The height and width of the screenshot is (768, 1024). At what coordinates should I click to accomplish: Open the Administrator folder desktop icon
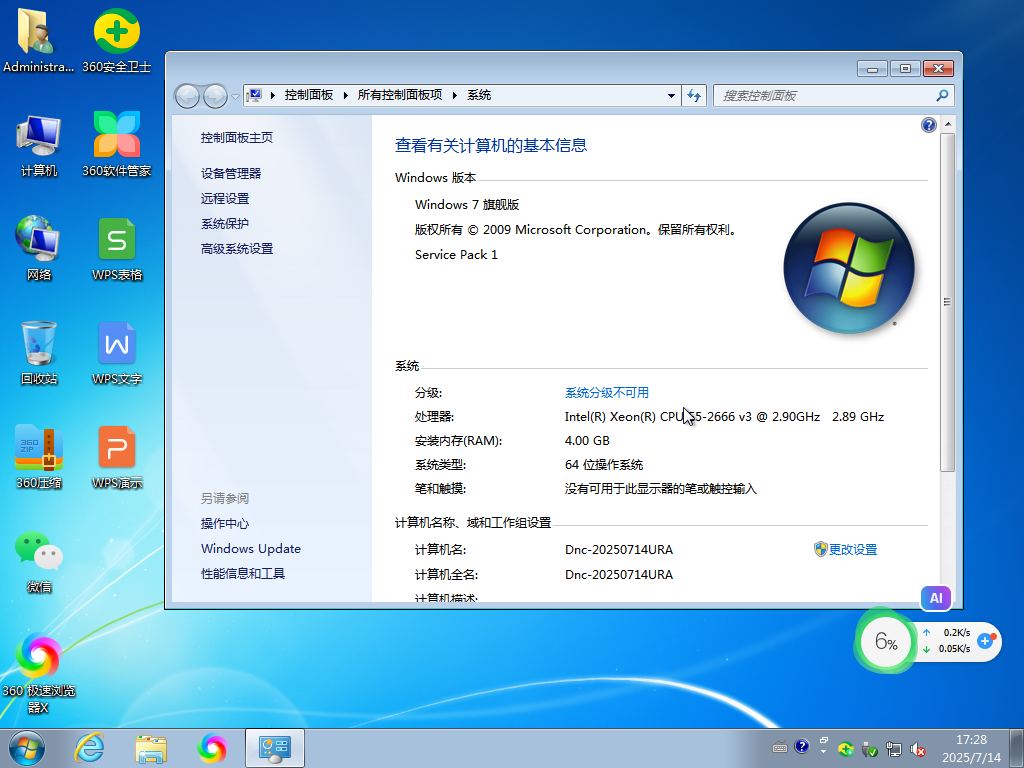37,39
